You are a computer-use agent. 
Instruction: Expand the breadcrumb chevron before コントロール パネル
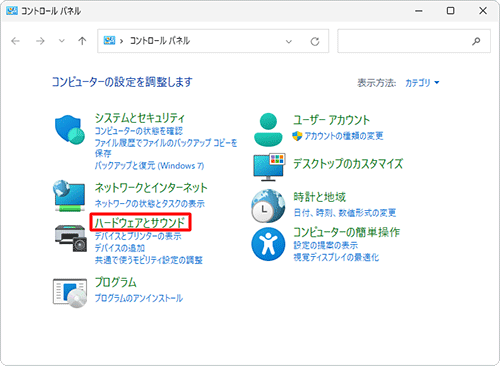[122, 41]
